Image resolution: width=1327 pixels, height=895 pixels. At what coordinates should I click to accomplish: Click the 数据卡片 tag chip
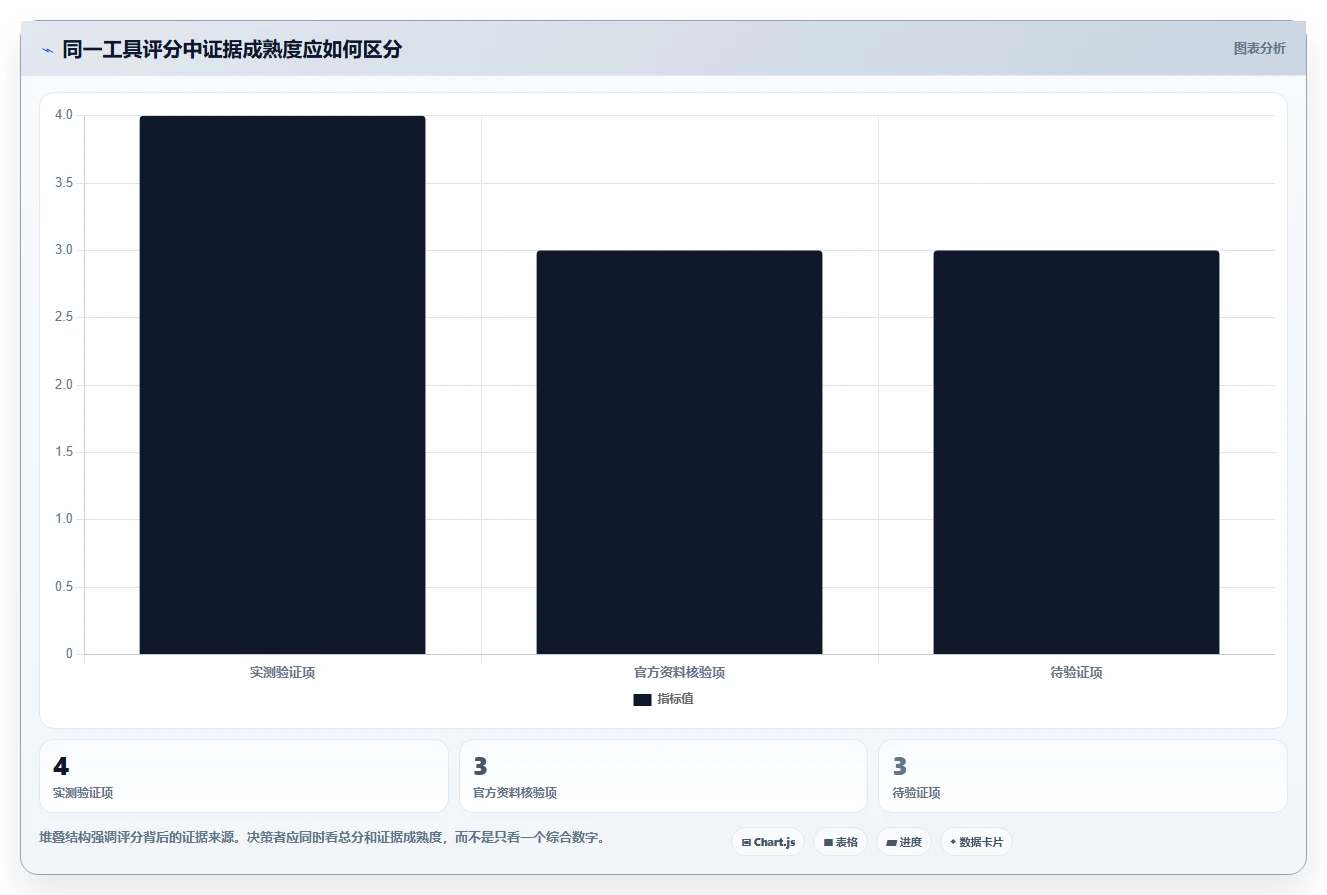click(976, 842)
